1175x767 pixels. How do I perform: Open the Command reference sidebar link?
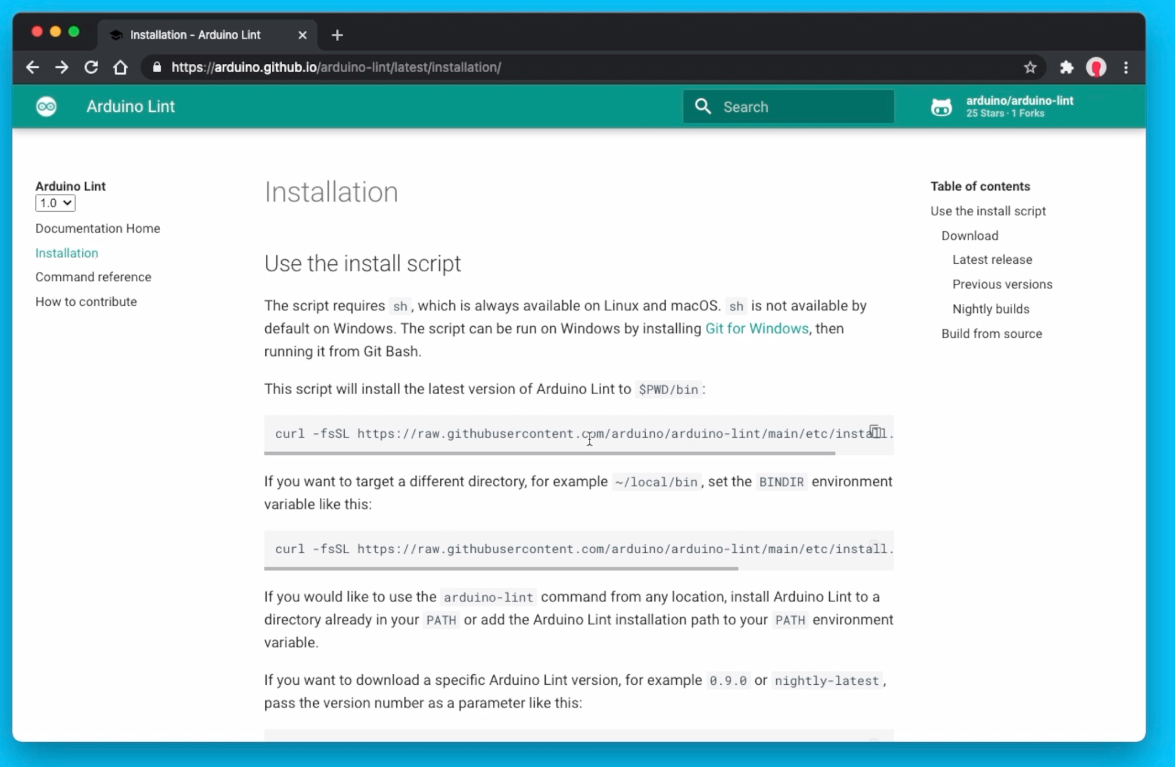coord(93,277)
